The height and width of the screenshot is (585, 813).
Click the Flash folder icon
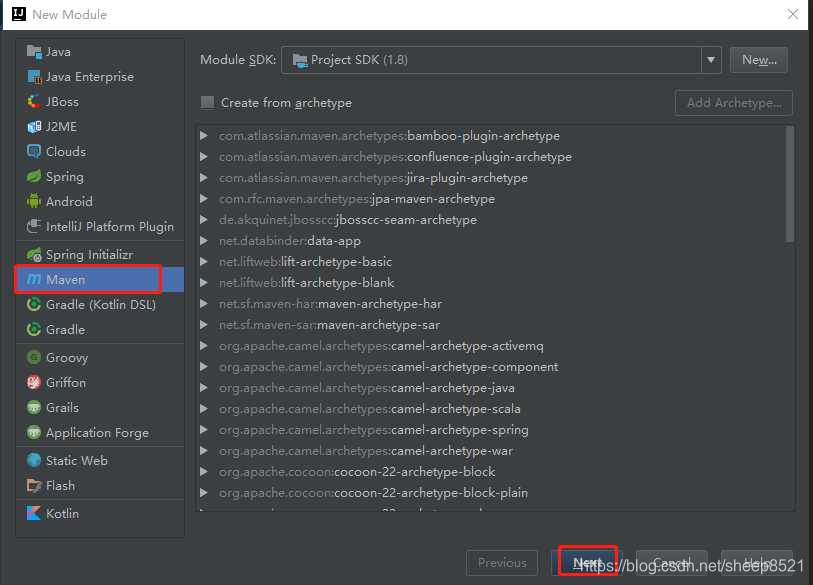point(34,486)
